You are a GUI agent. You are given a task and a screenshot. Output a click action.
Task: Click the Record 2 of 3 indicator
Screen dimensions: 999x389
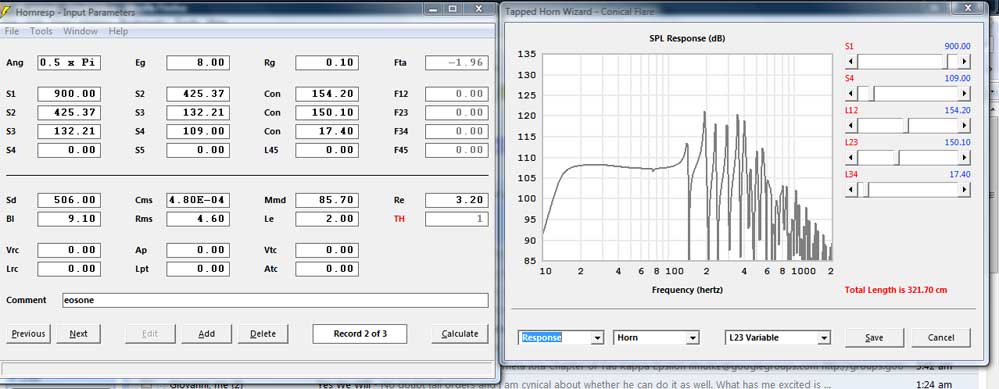(360, 334)
